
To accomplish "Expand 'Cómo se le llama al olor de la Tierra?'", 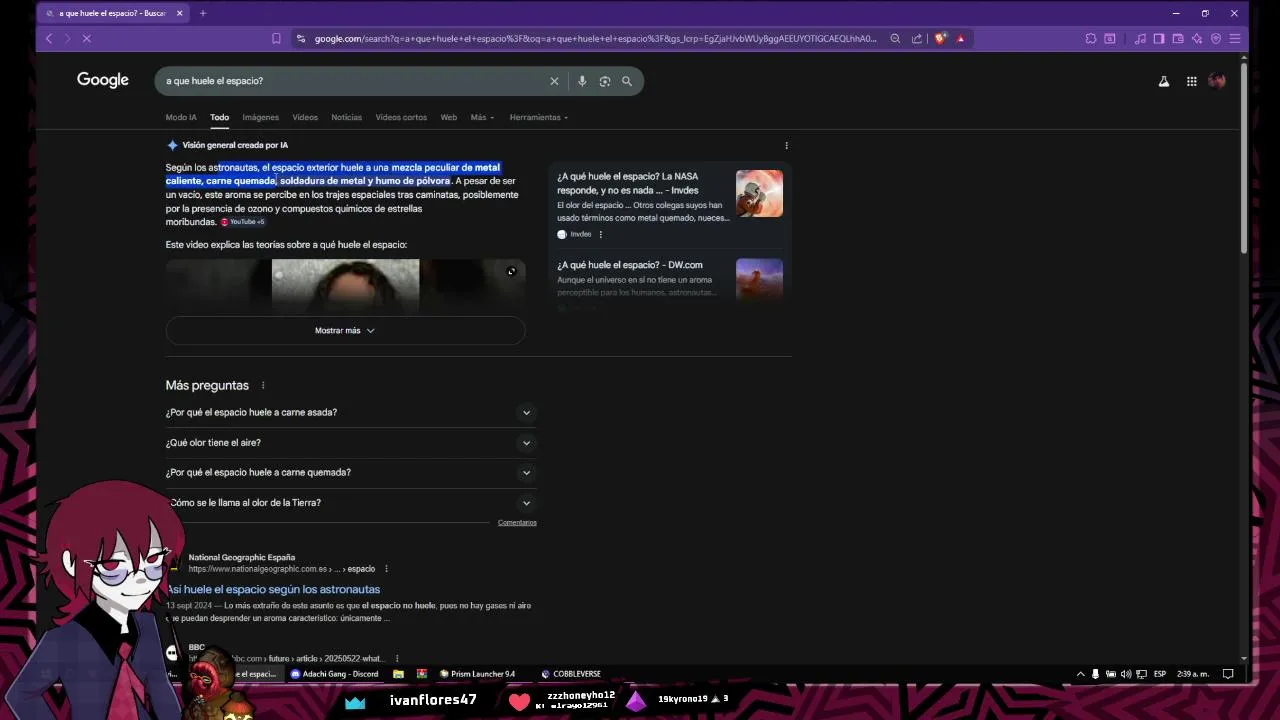I will [351, 502].
